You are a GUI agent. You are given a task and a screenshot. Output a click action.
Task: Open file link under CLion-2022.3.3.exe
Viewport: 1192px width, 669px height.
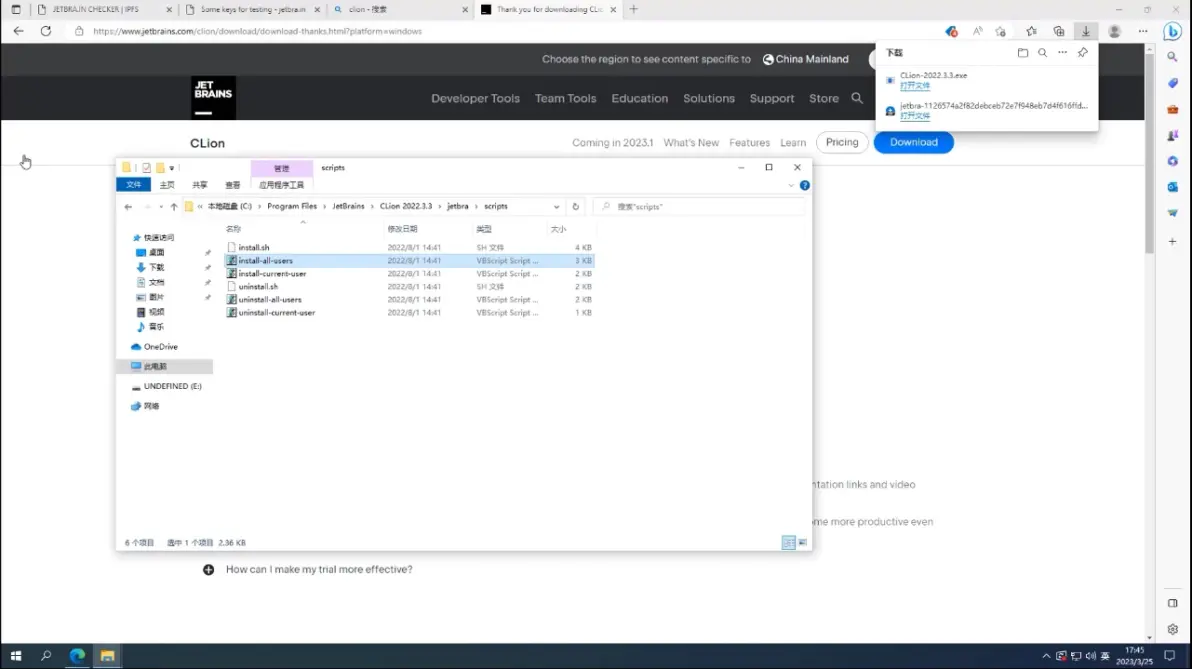coord(914,86)
